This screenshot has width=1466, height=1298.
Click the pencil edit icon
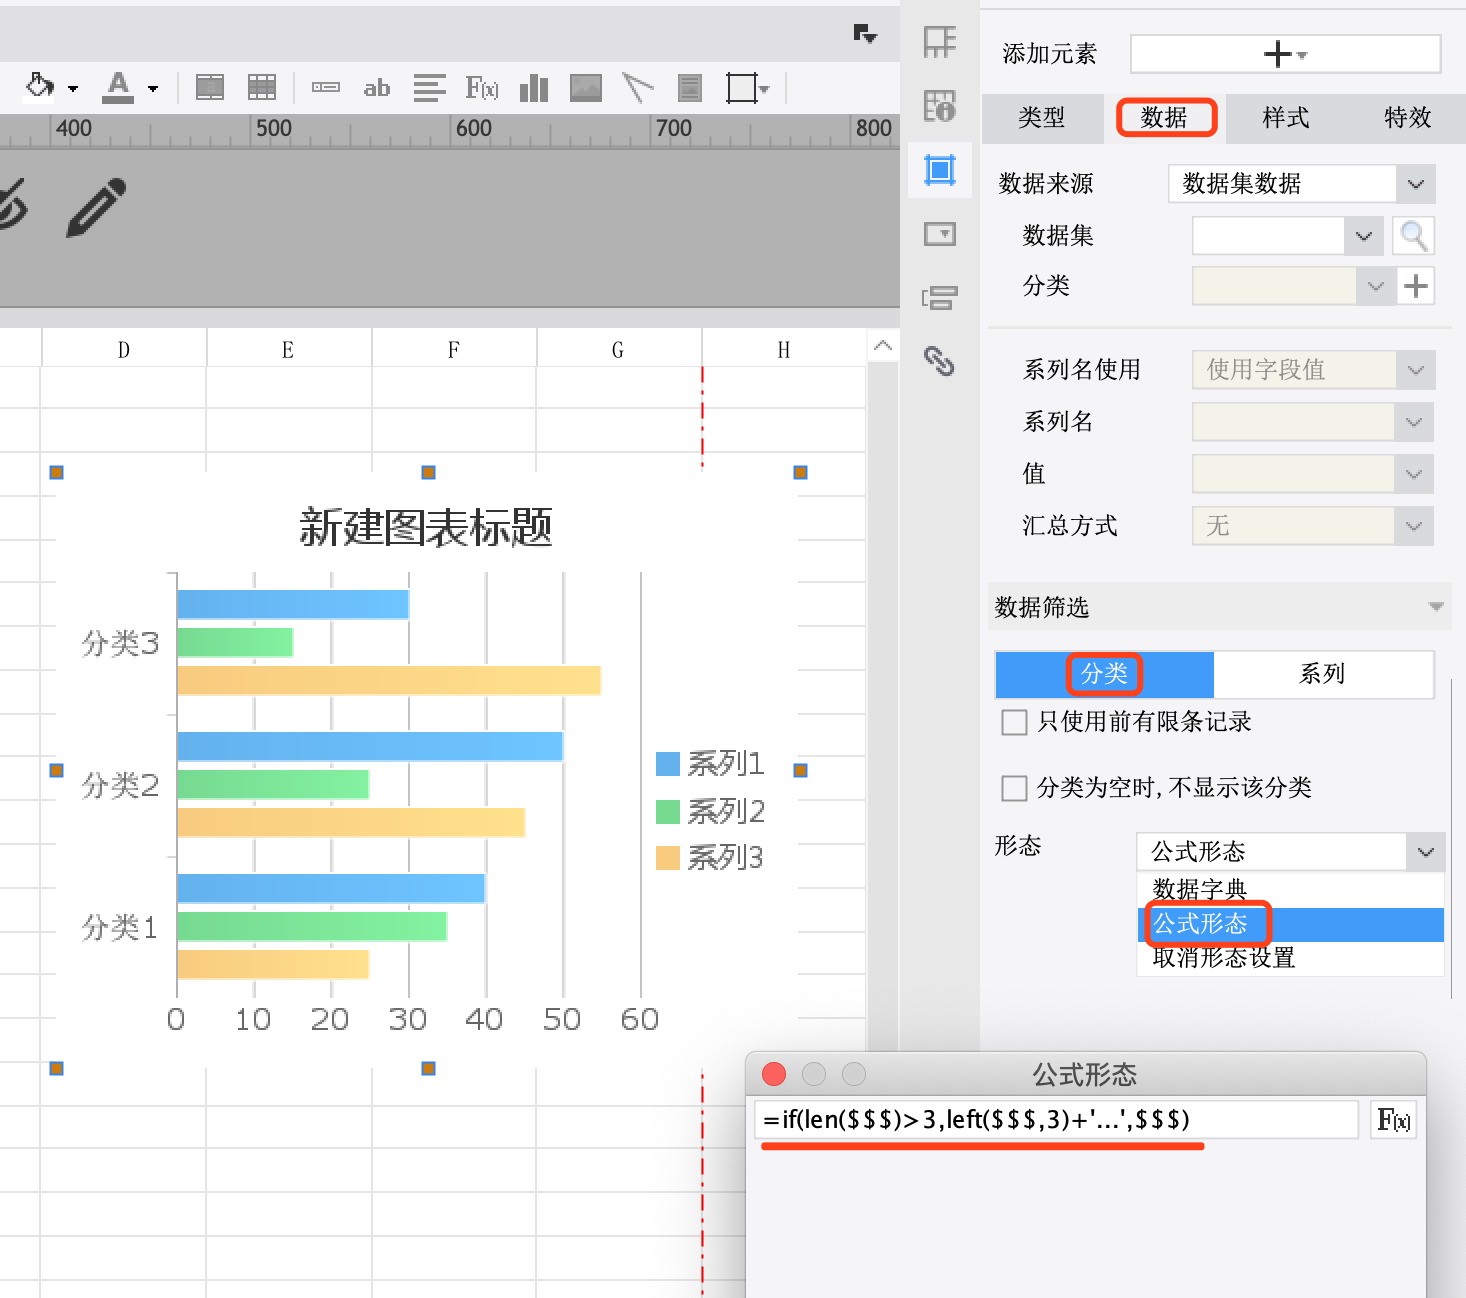coord(96,207)
